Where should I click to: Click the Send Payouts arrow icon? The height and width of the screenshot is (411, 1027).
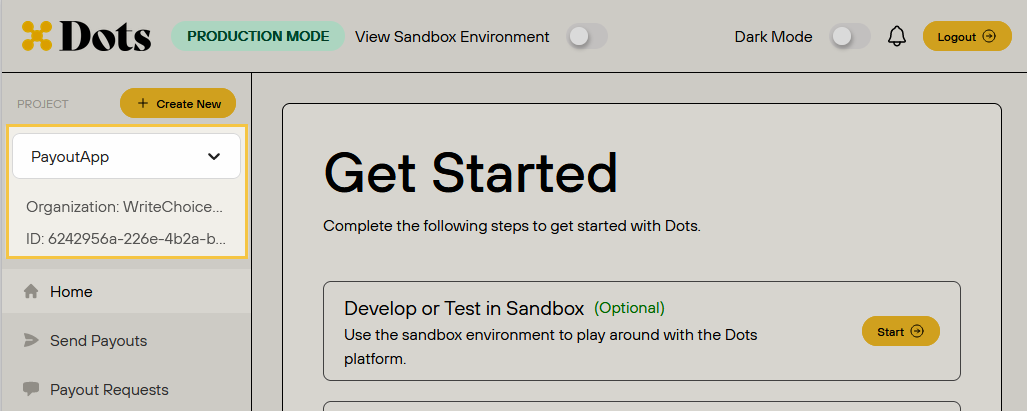pyautogui.click(x=31, y=340)
